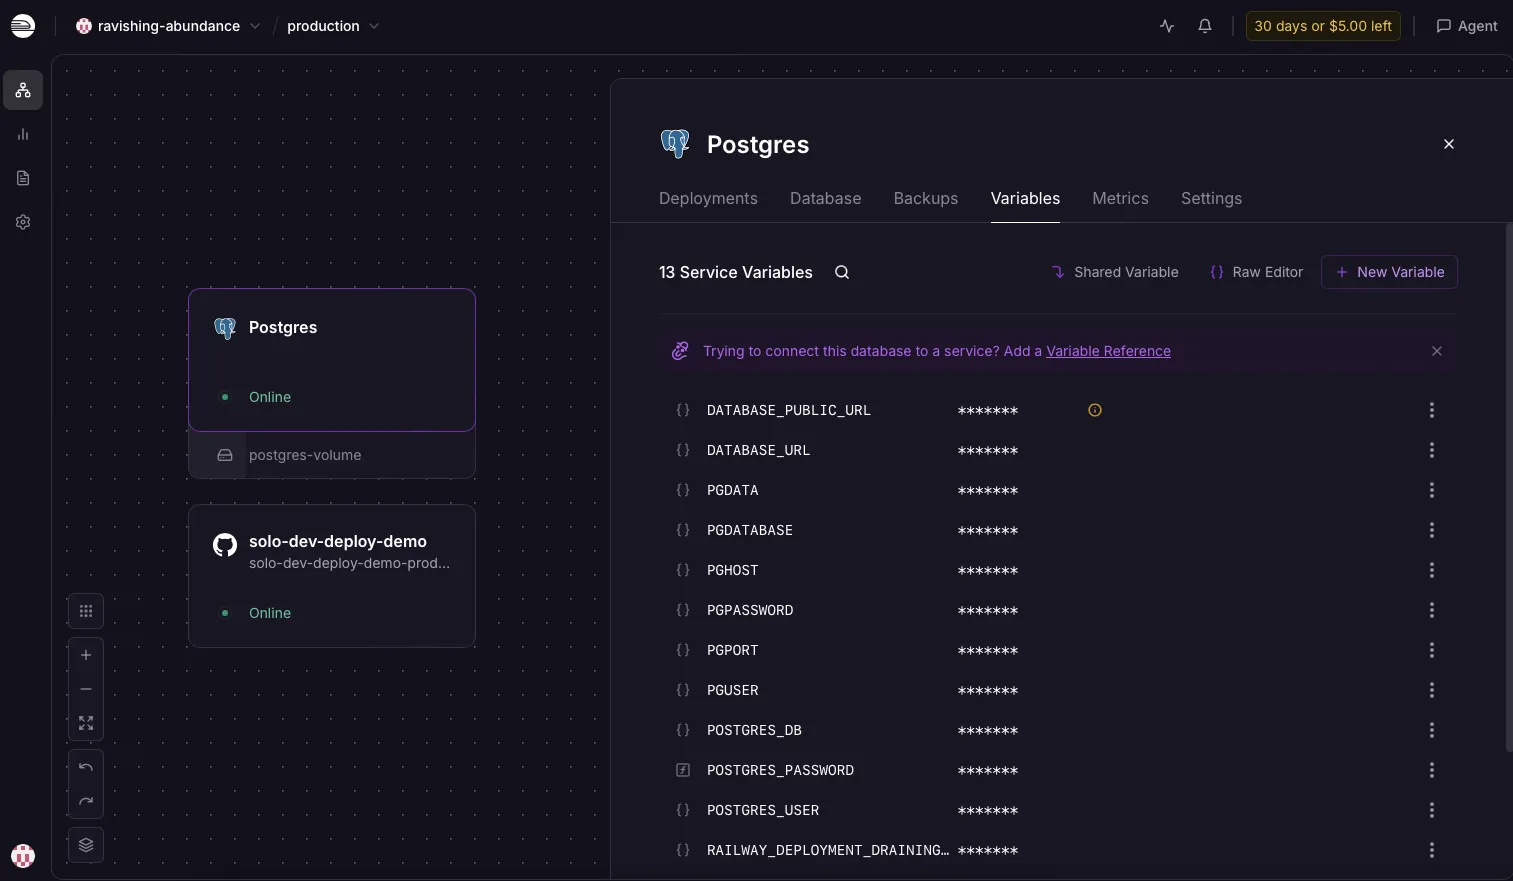
Task: Click the search icon beside Service Variables
Action: [x=842, y=272]
